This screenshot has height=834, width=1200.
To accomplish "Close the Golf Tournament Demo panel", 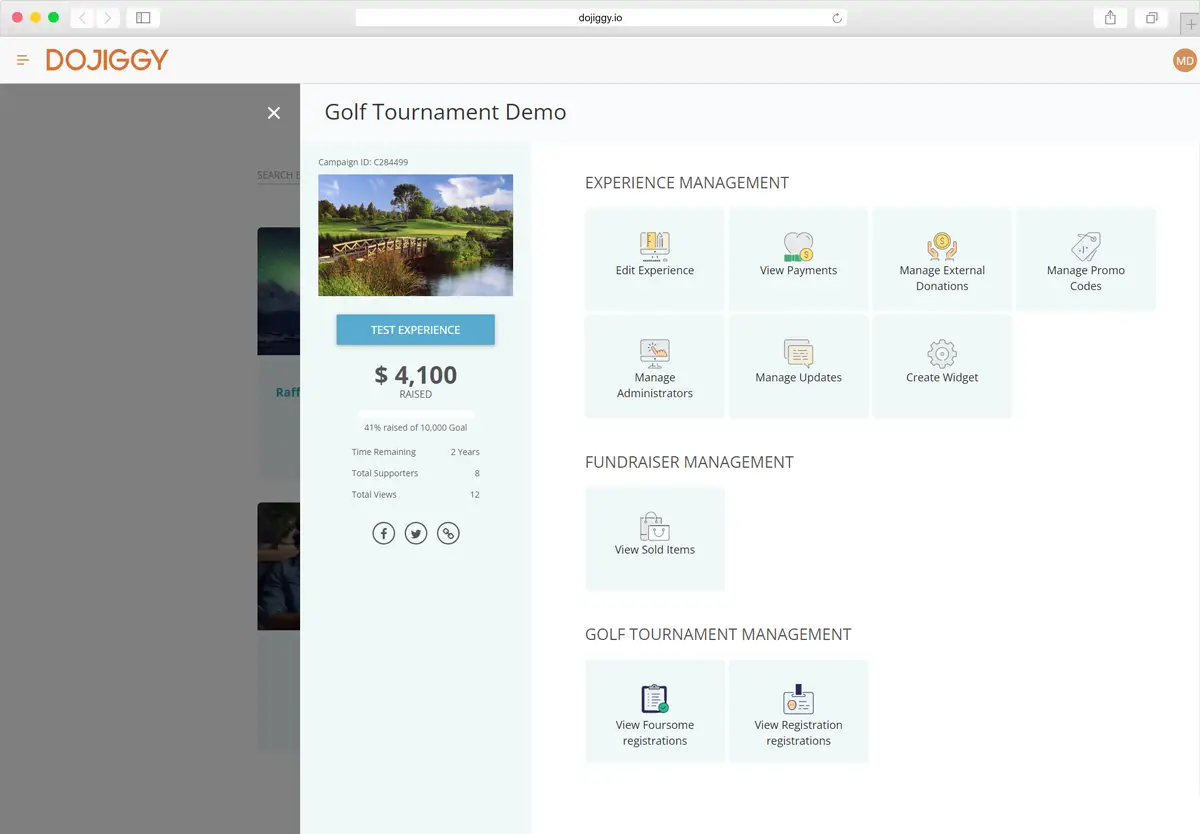I will click(274, 113).
